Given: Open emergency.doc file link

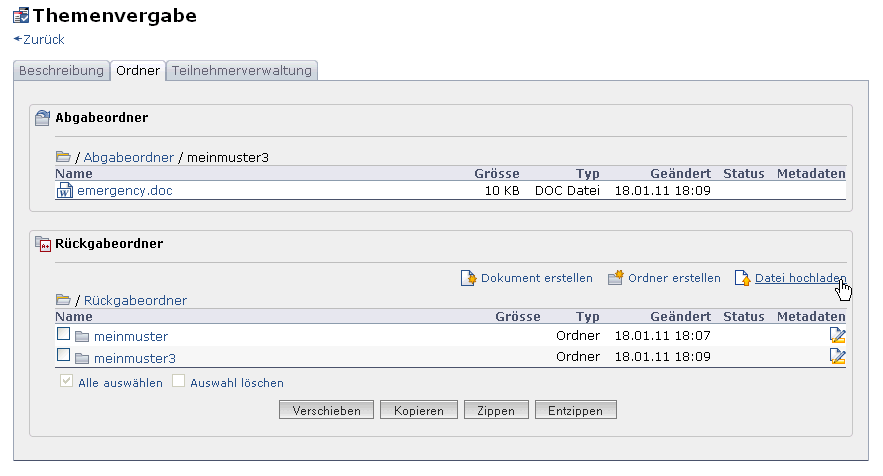Looking at the screenshot, I should click(x=125, y=191).
